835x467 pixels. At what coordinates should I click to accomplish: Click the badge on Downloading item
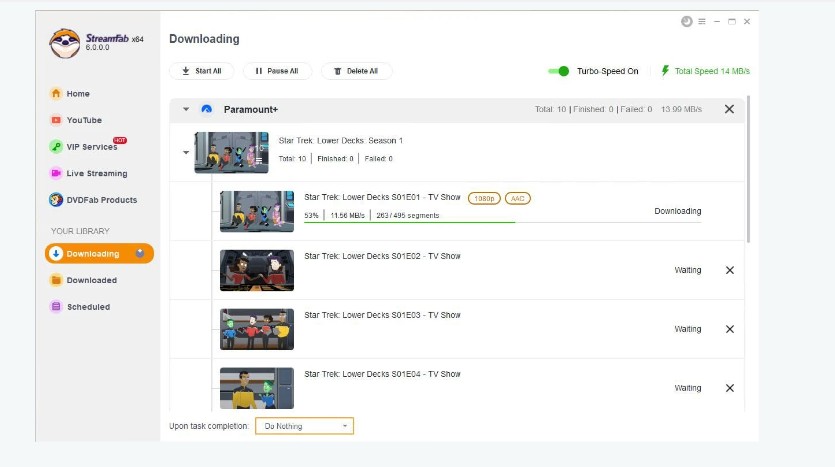pos(140,253)
